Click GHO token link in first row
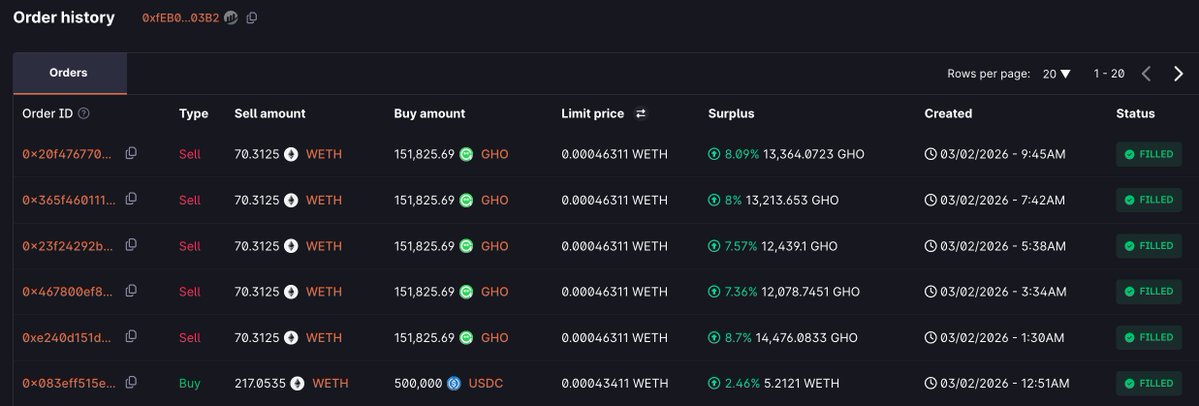This screenshot has width=1199, height=406. tap(495, 155)
